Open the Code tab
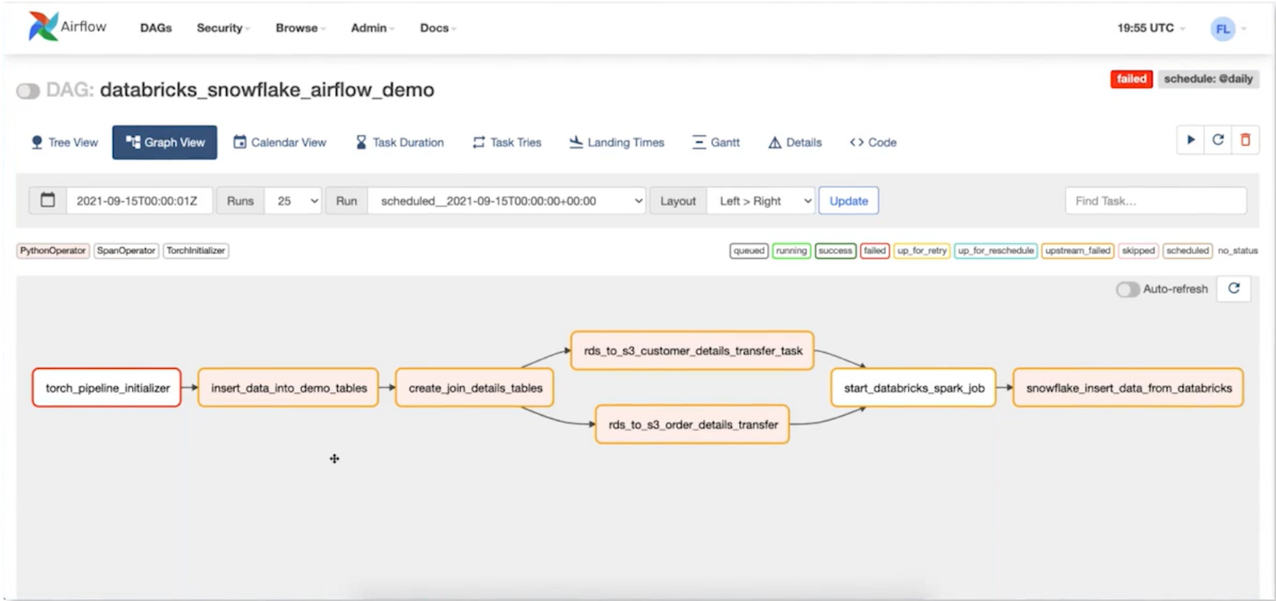Viewport: 1276px width, 601px height. click(x=873, y=142)
